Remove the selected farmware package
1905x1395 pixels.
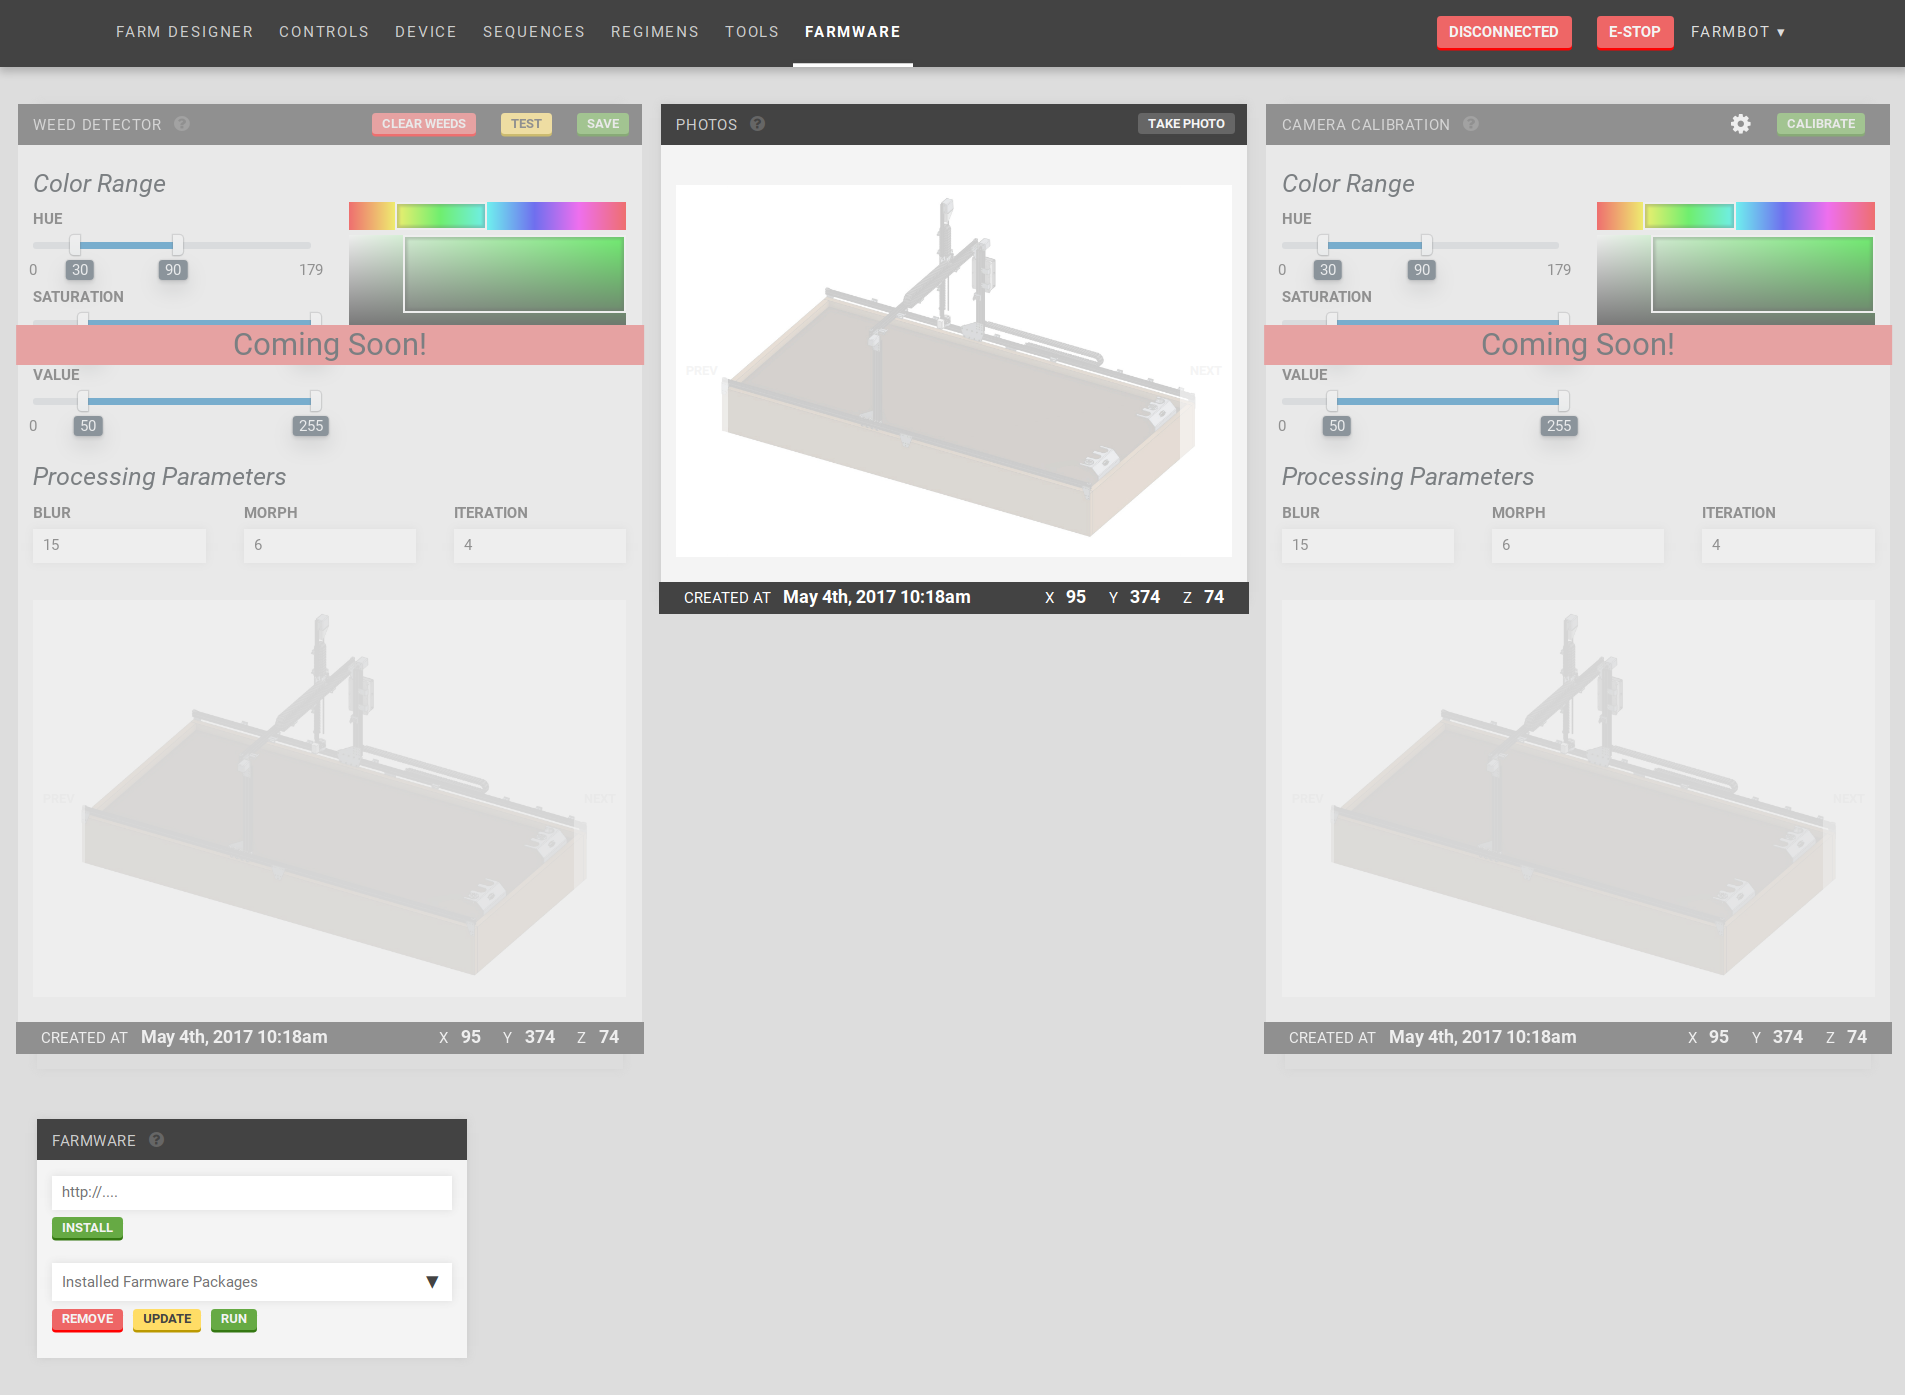pos(87,1319)
